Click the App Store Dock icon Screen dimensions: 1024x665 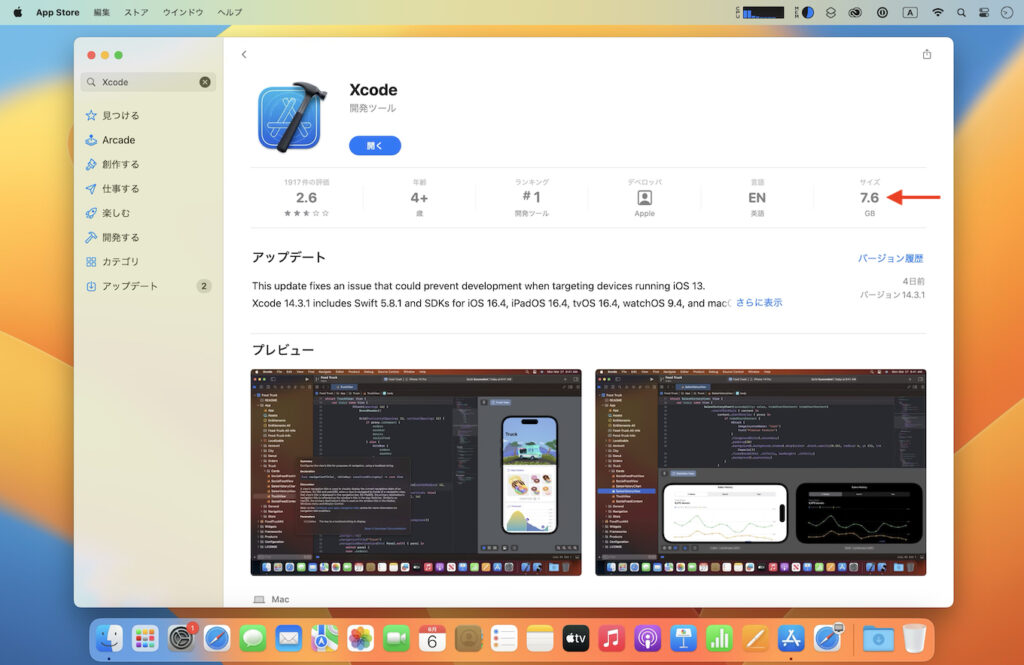(x=791, y=639)
